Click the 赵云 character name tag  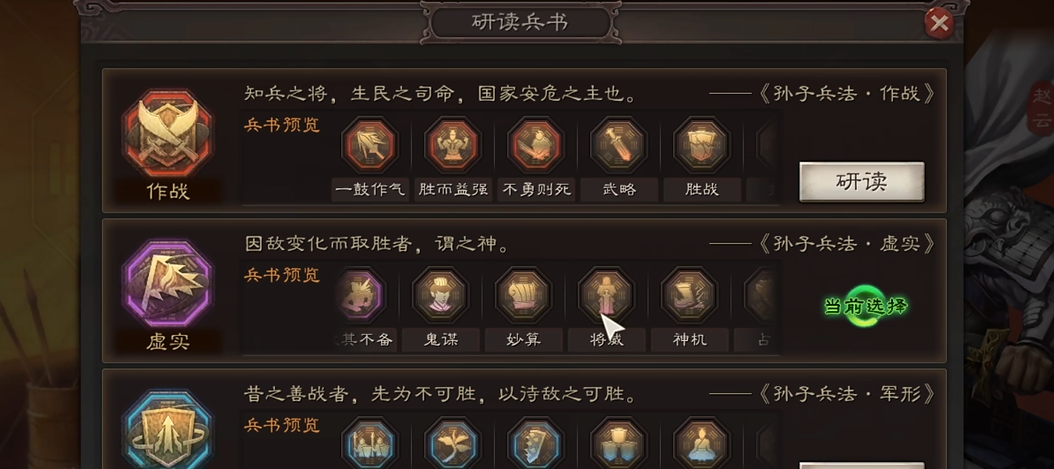(1041, 112)
